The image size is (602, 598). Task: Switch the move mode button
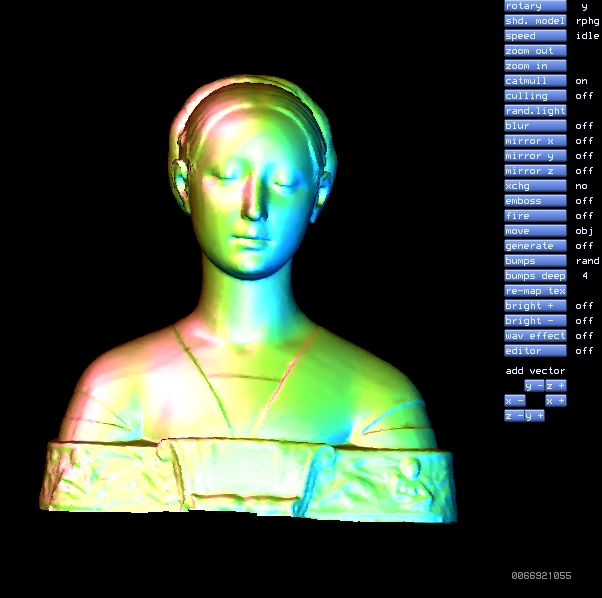coord(535,231)
